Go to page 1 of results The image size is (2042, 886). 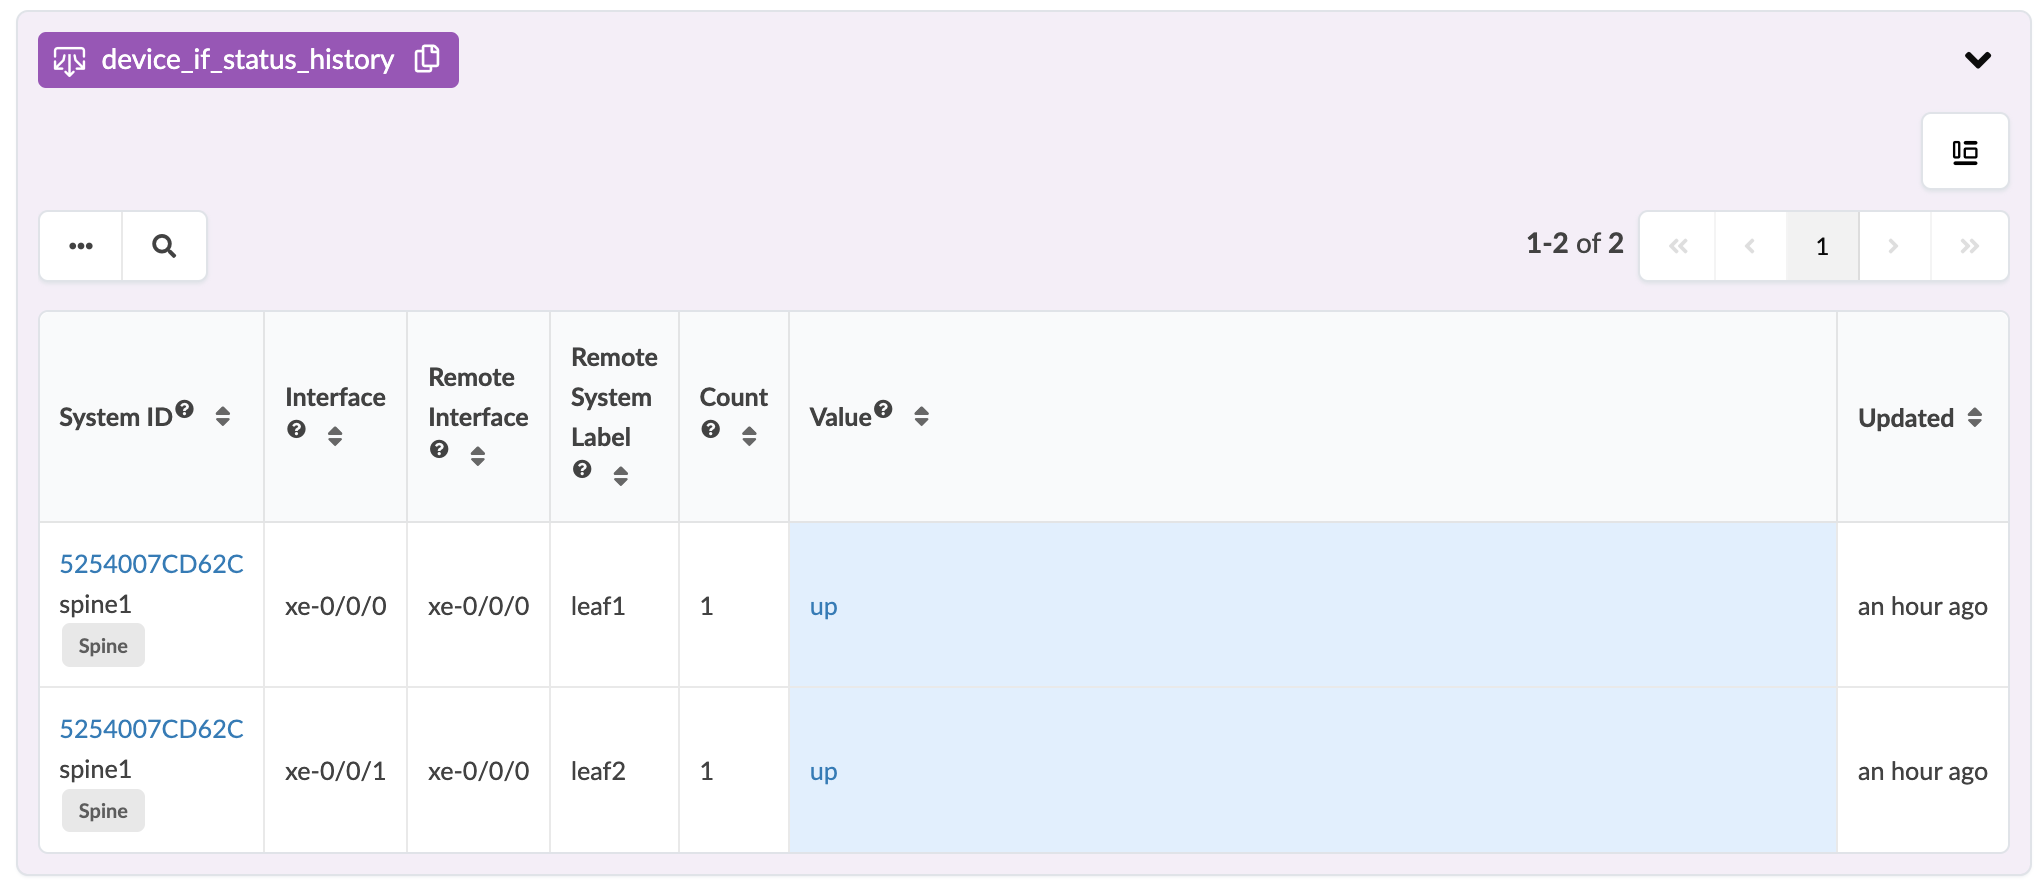pos(1822,246)
